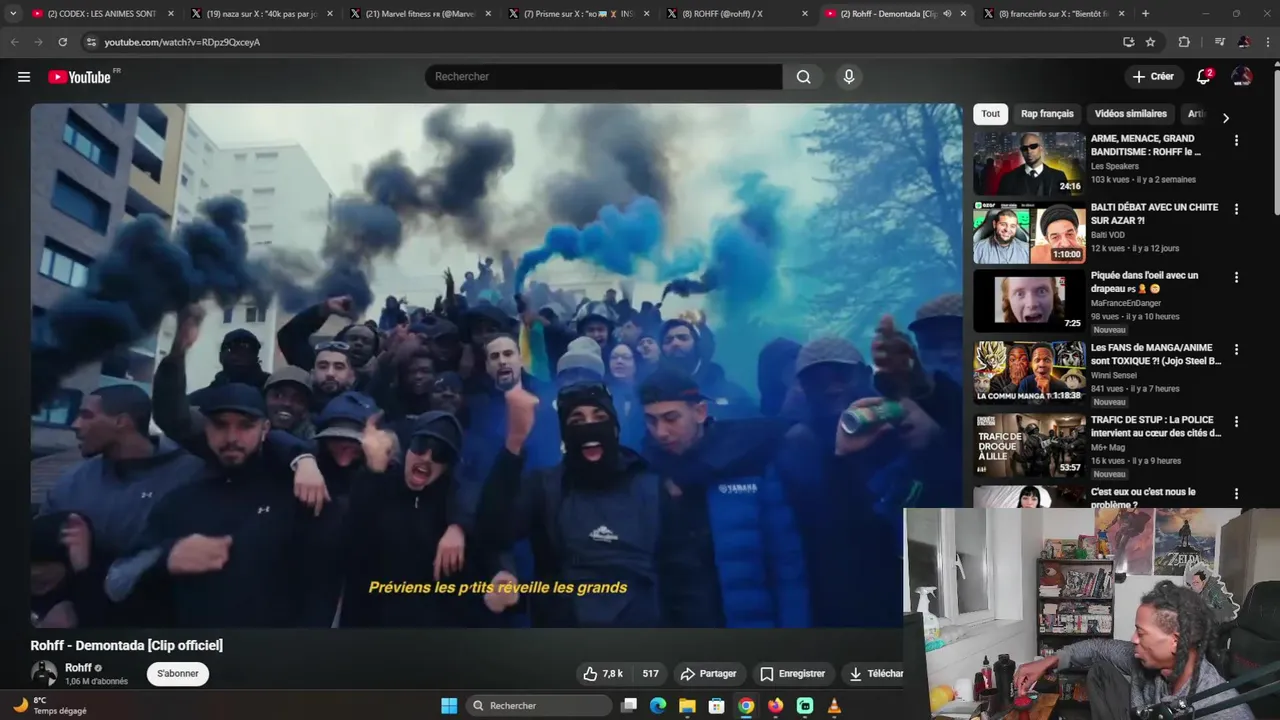Click the taskbar Rechercher search box
1280x720 pixels.
point(540,705)
